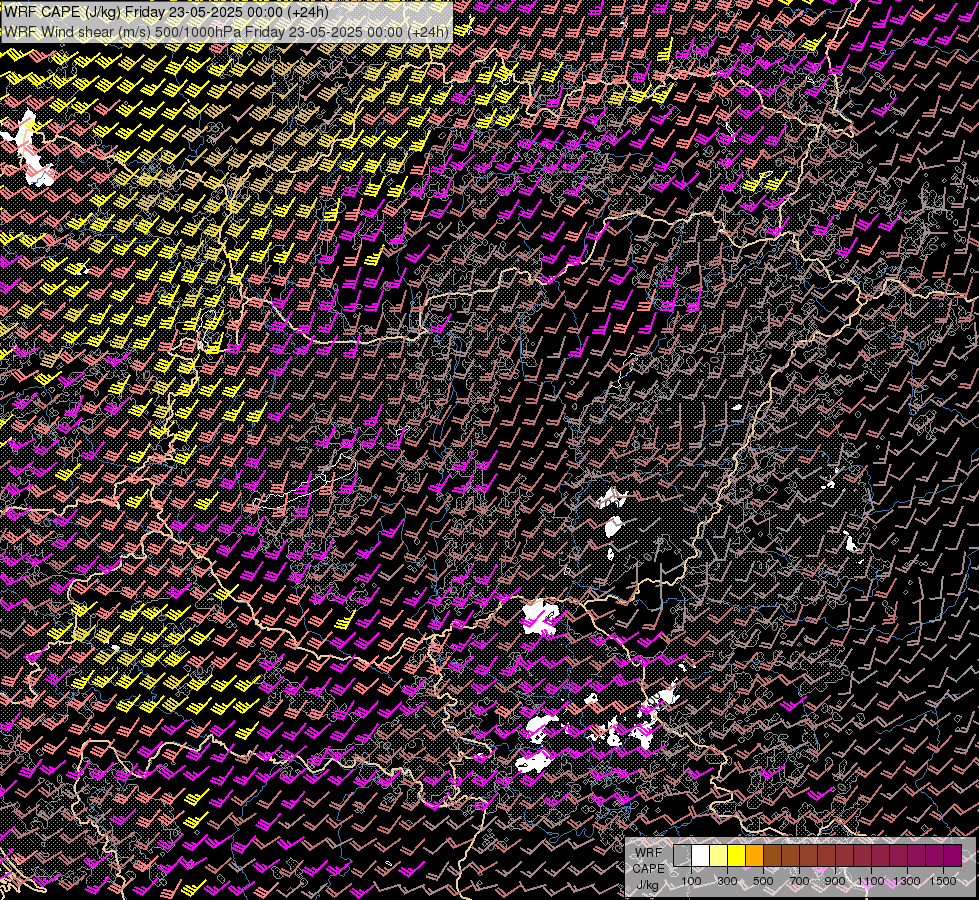Click the legend value 700
The image size is (979, 900).
pyautogui.click(x=799, y=881)
